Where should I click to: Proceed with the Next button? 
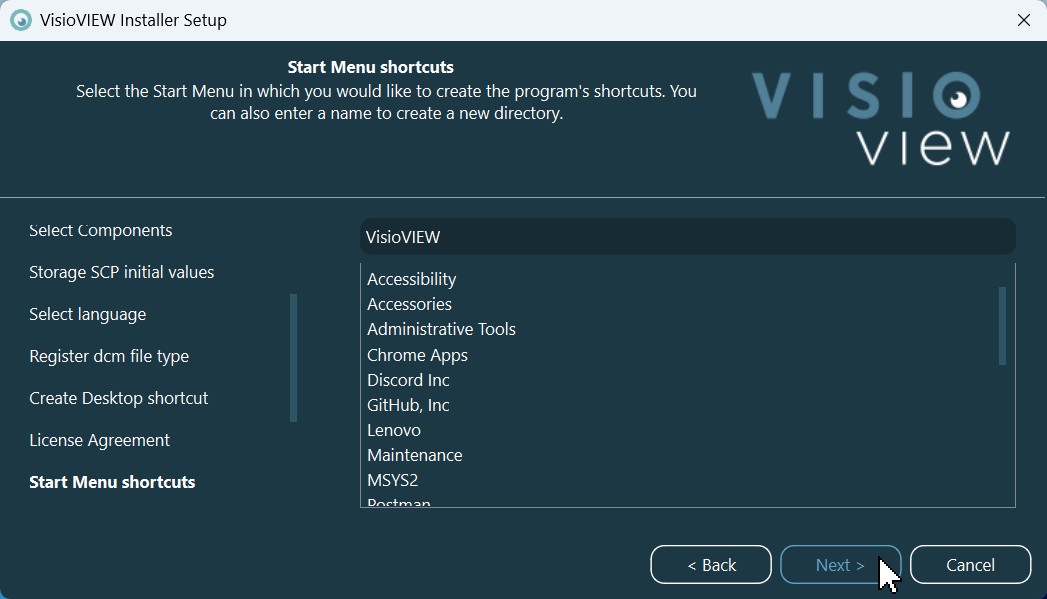pyautogui.click(x=840, y=565)
